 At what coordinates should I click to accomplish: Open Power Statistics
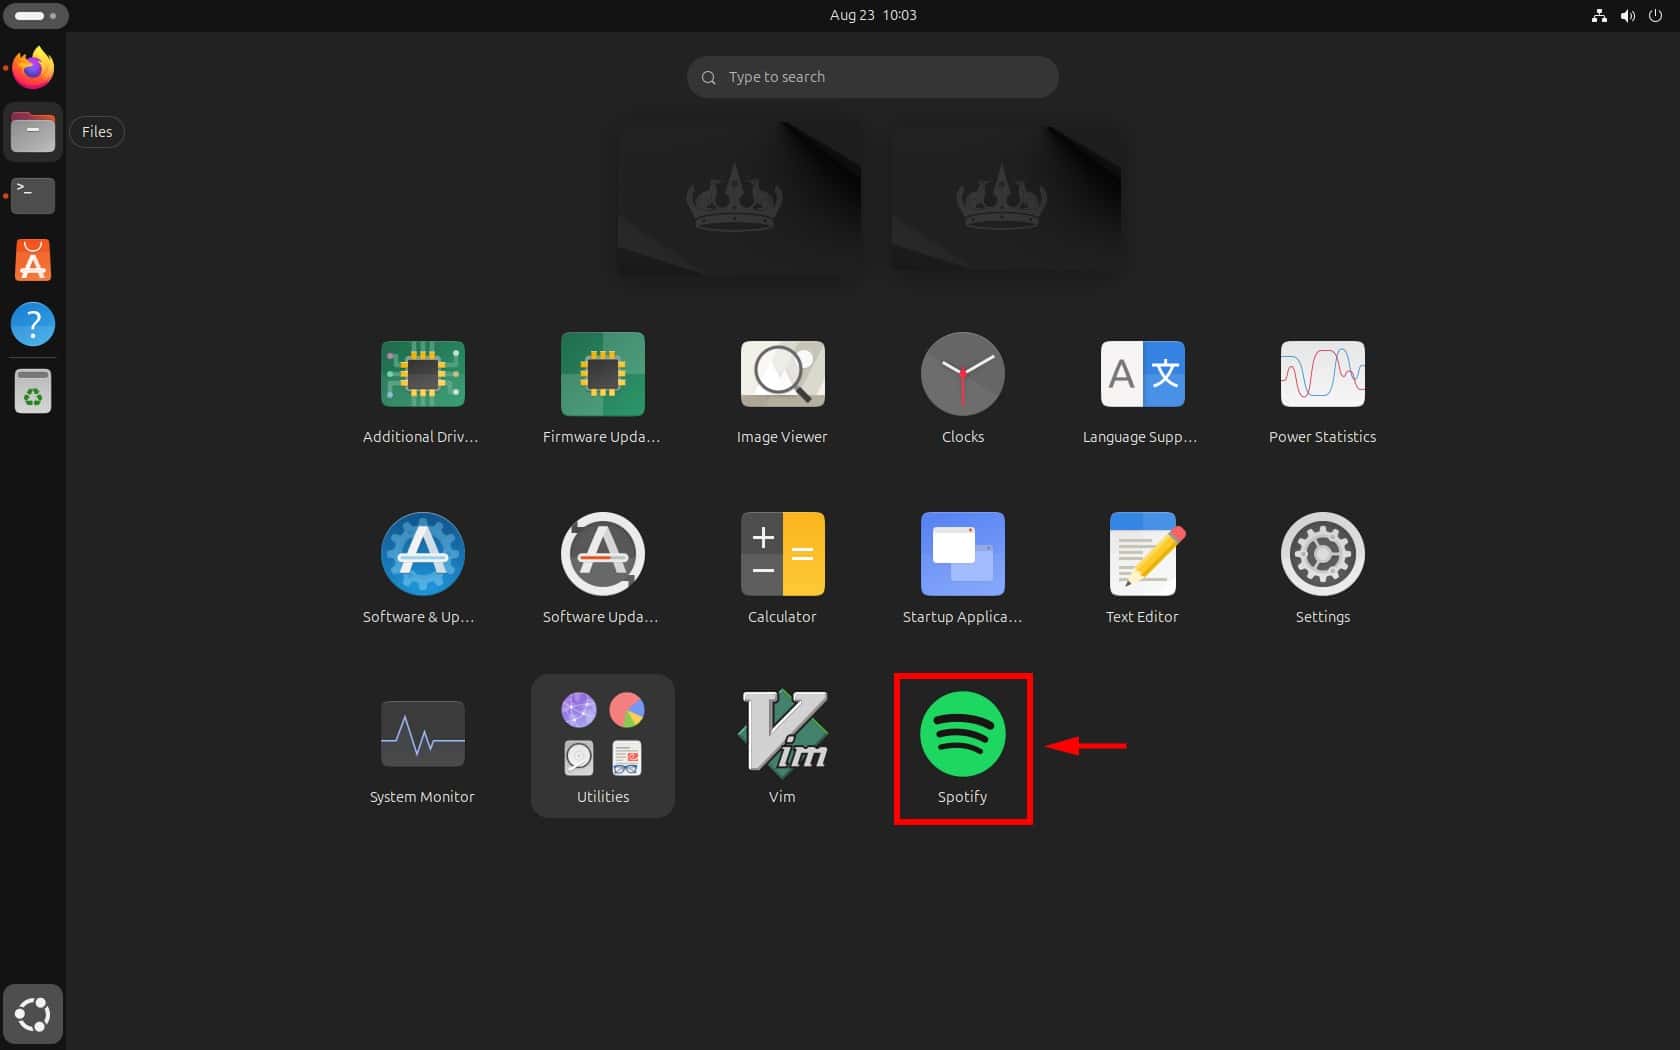click(x=1321, y=374)
